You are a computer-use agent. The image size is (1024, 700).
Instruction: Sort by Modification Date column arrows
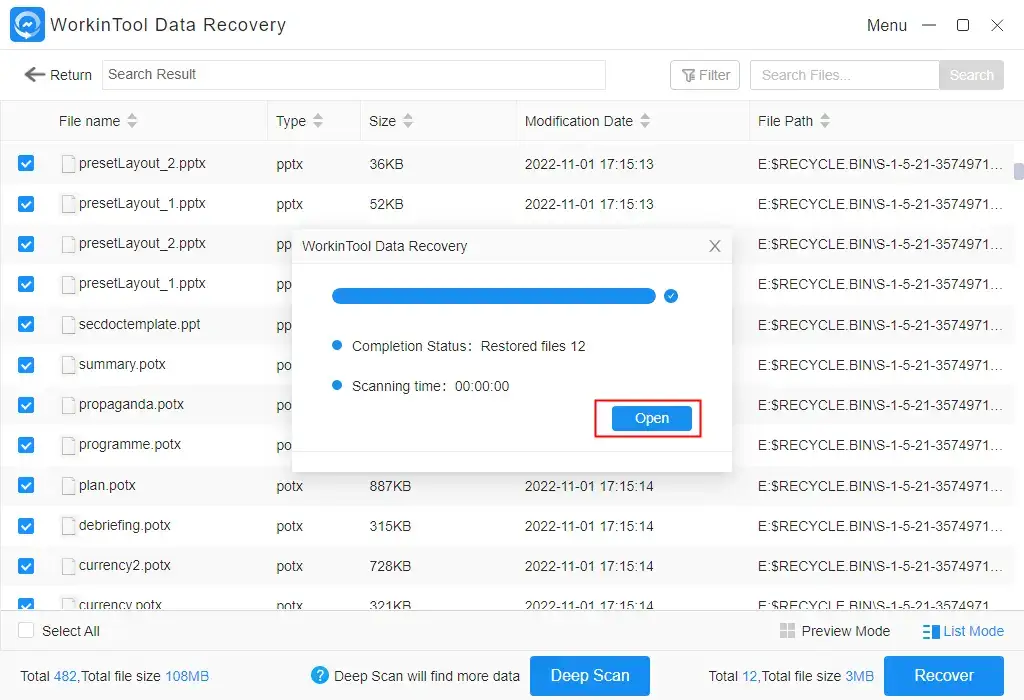pyautogui.click(x=645, y=121)
